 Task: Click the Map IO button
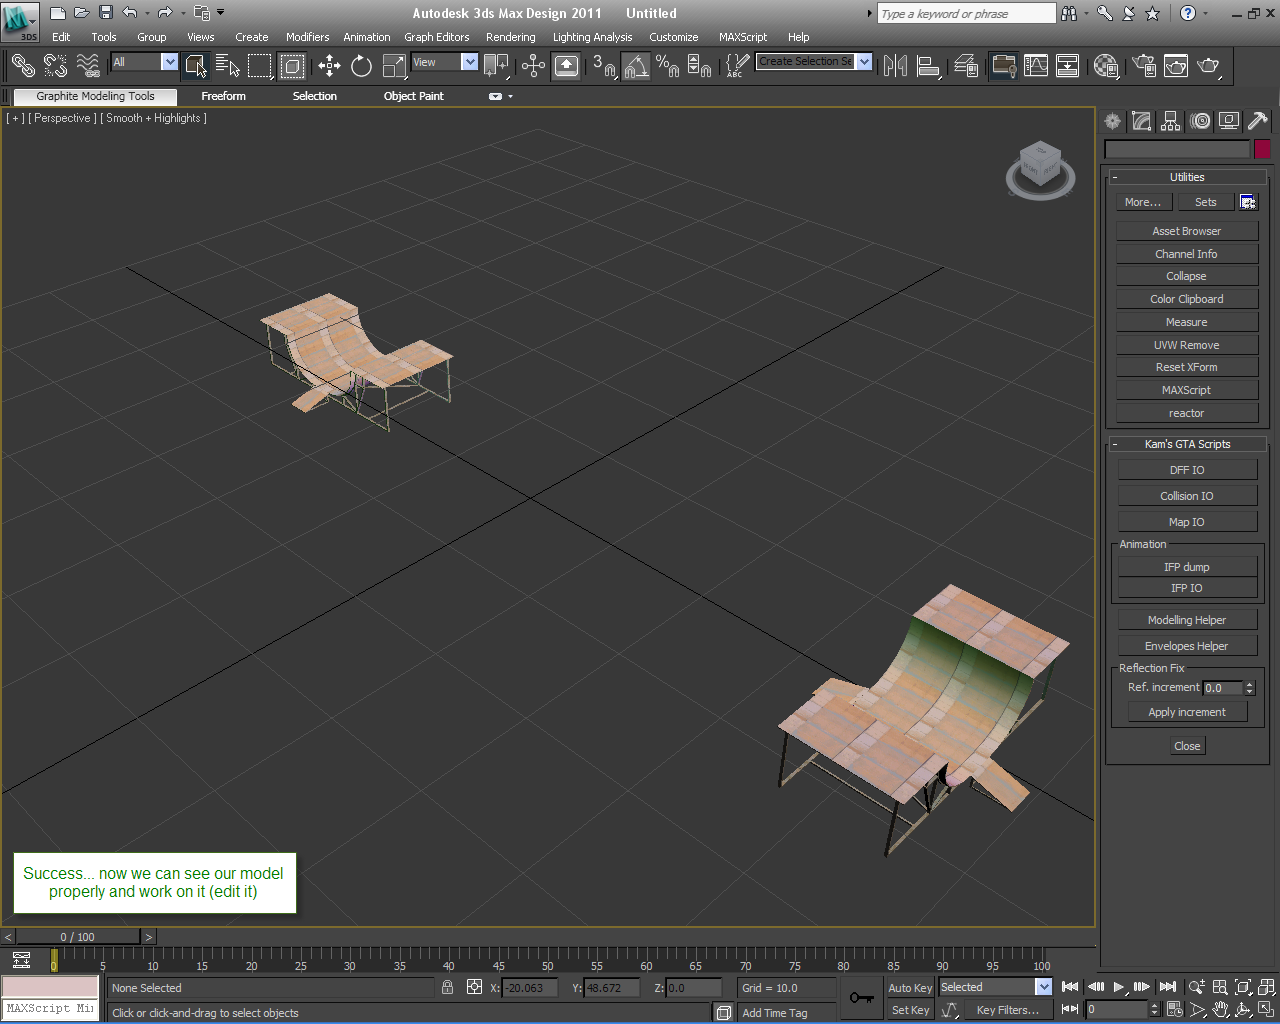[1187, 522]
